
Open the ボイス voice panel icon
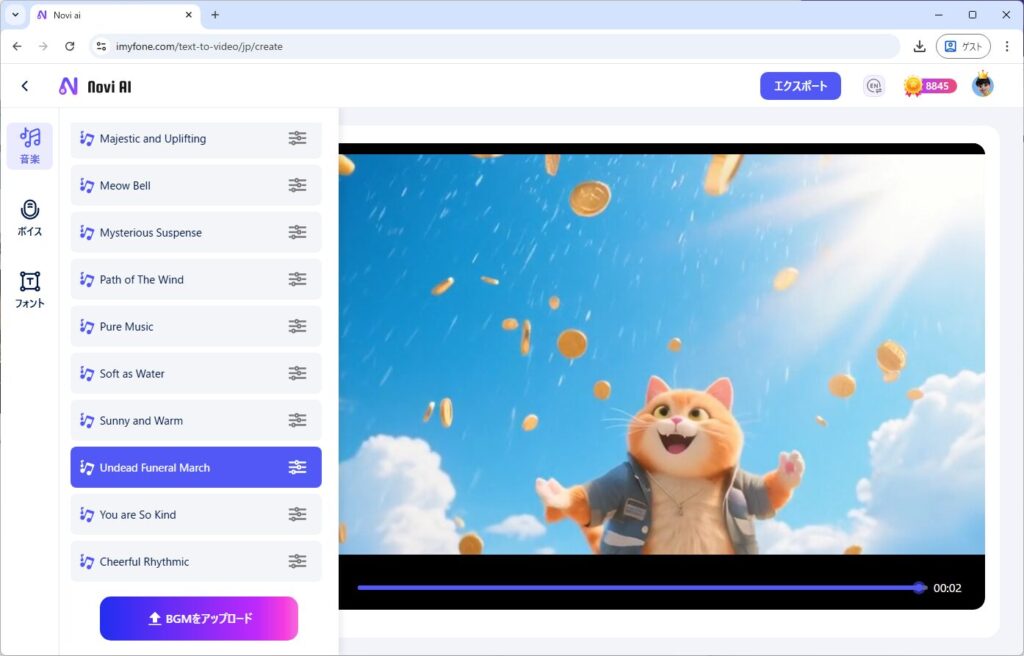(x=29, y=217)
